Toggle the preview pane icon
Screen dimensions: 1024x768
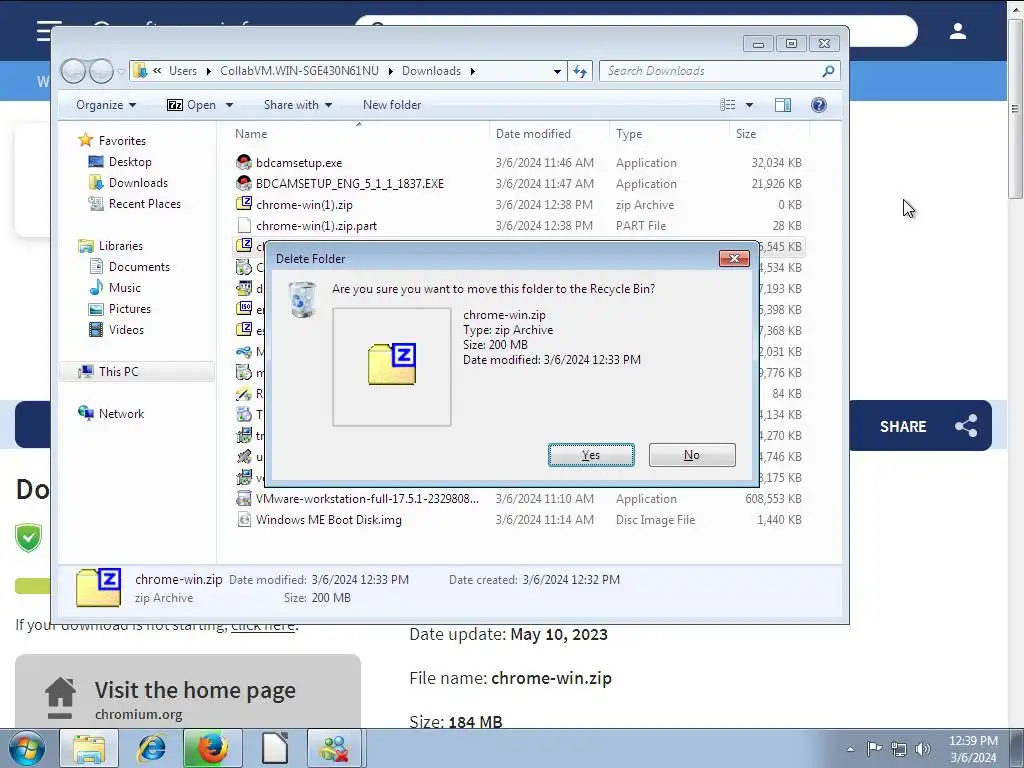pos(782,105)
